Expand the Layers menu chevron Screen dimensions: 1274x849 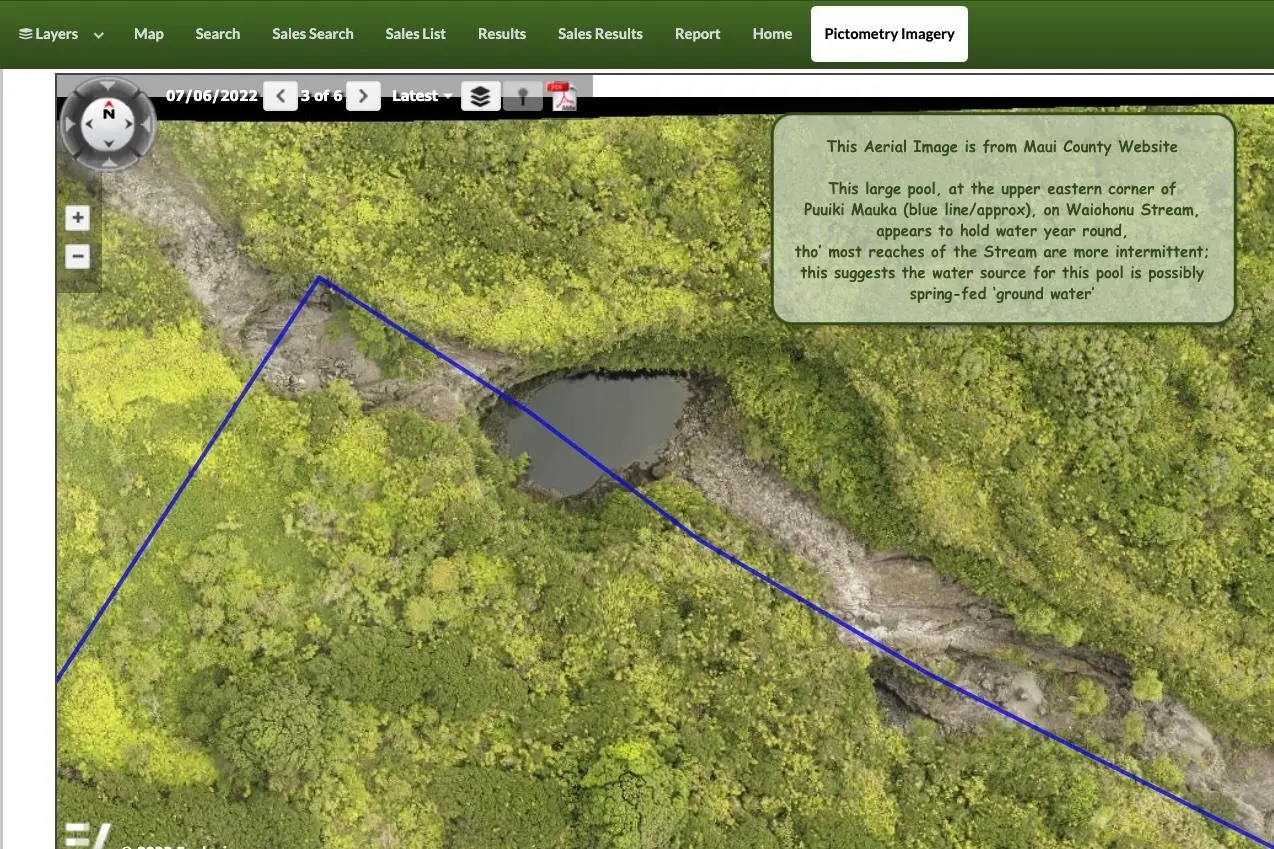point(99,35)
